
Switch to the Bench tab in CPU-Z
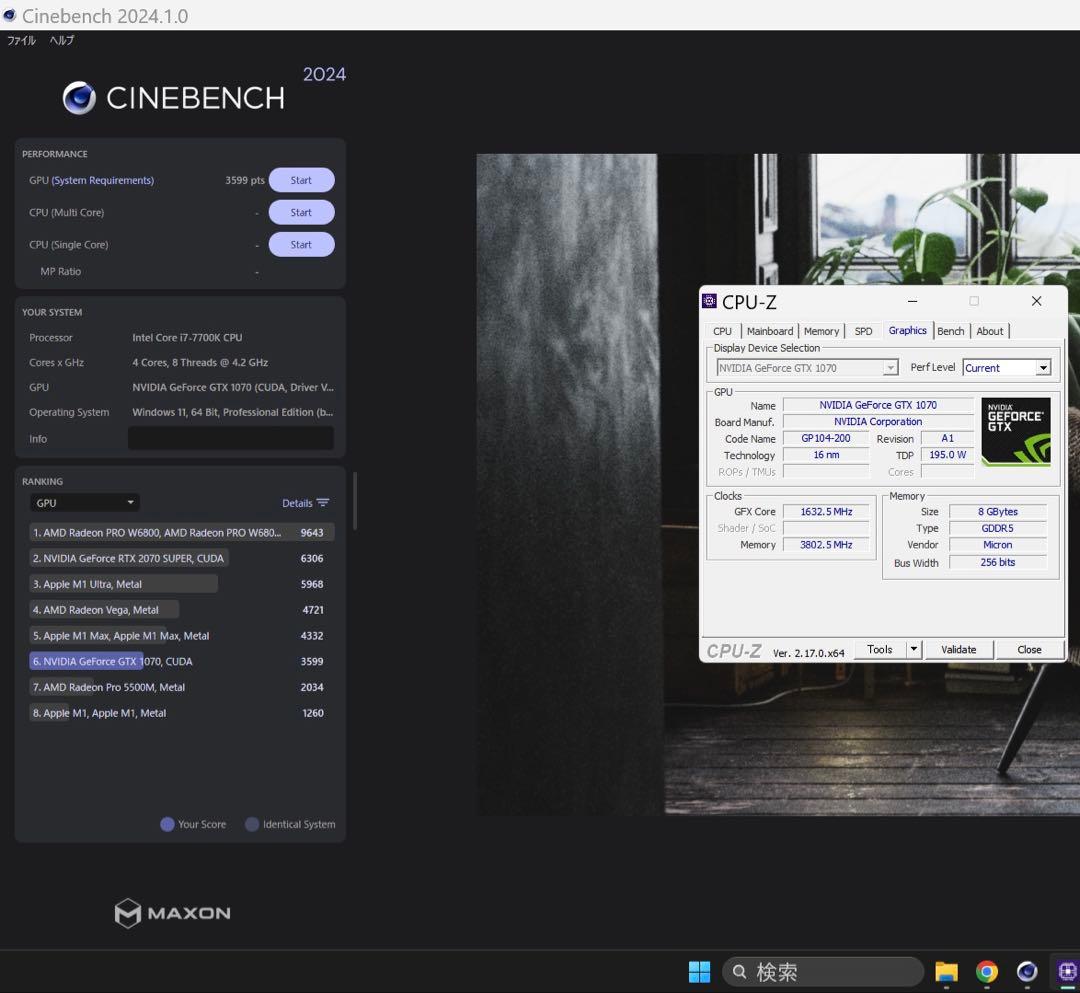tap(950, 331)
